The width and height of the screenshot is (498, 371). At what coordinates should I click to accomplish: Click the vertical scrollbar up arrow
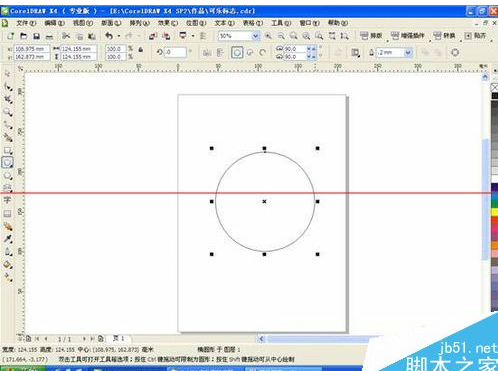pyautogui.click(x=485, y=77)
